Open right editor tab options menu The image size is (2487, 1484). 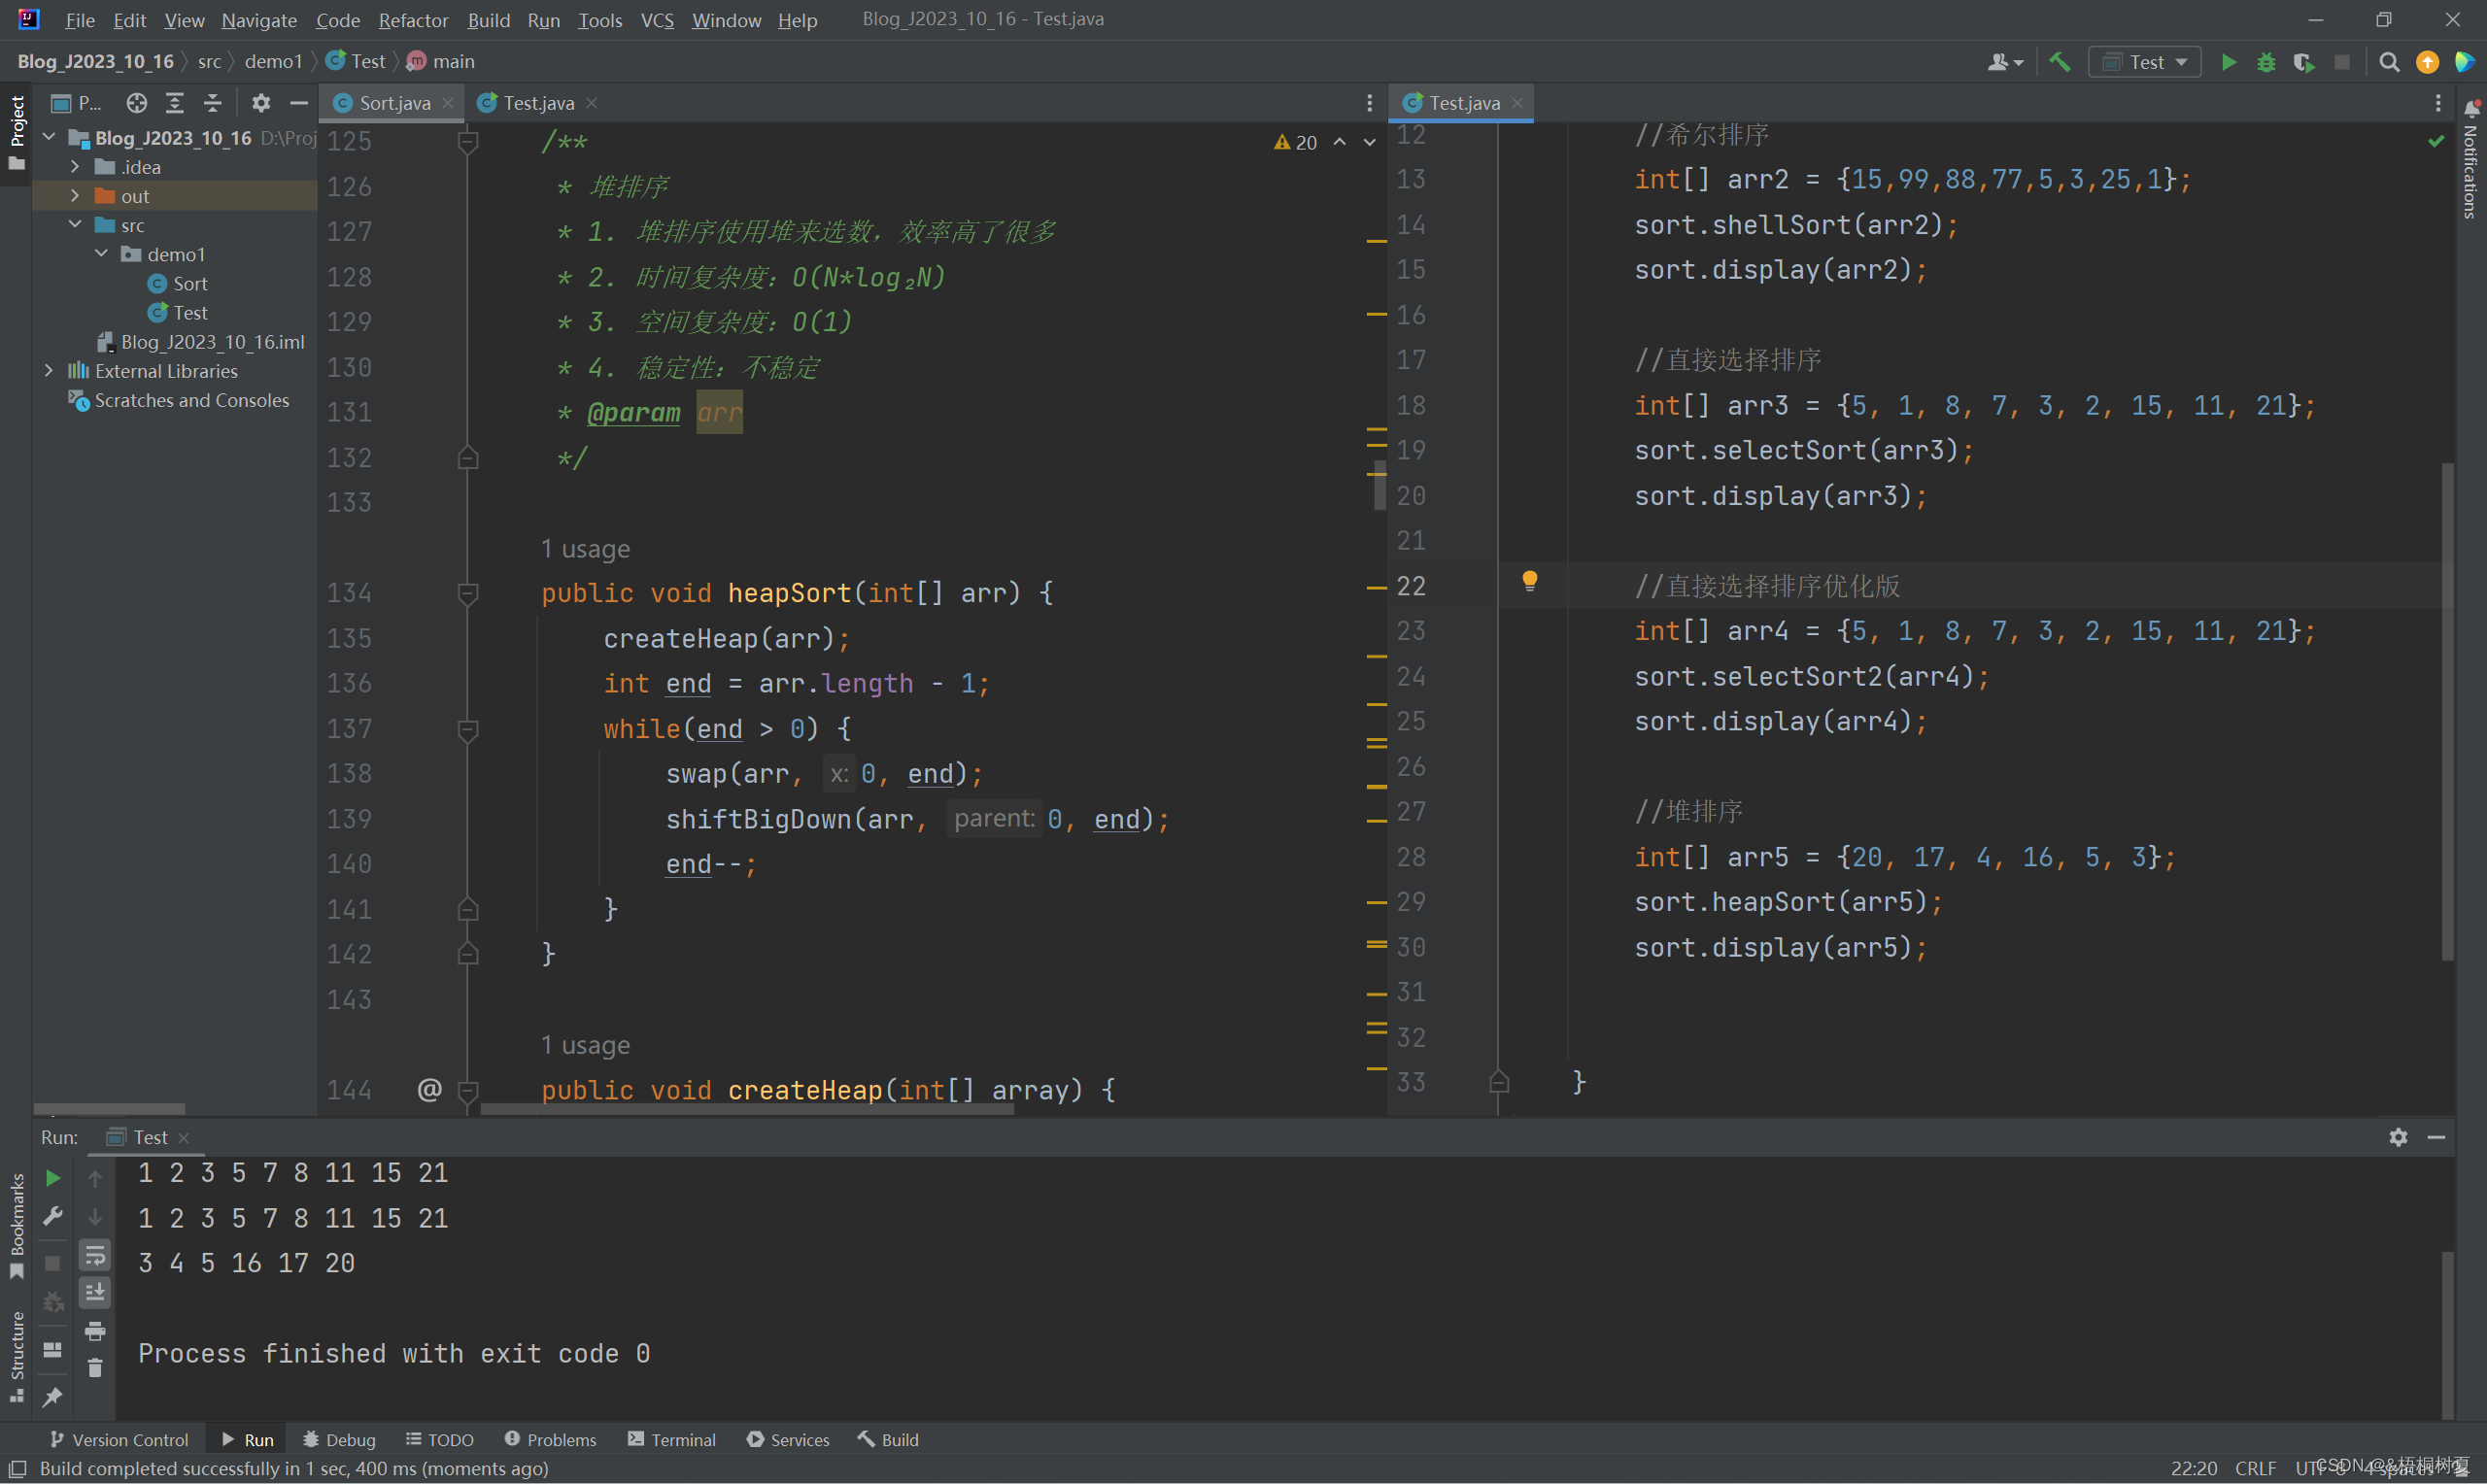[2438, 103]
